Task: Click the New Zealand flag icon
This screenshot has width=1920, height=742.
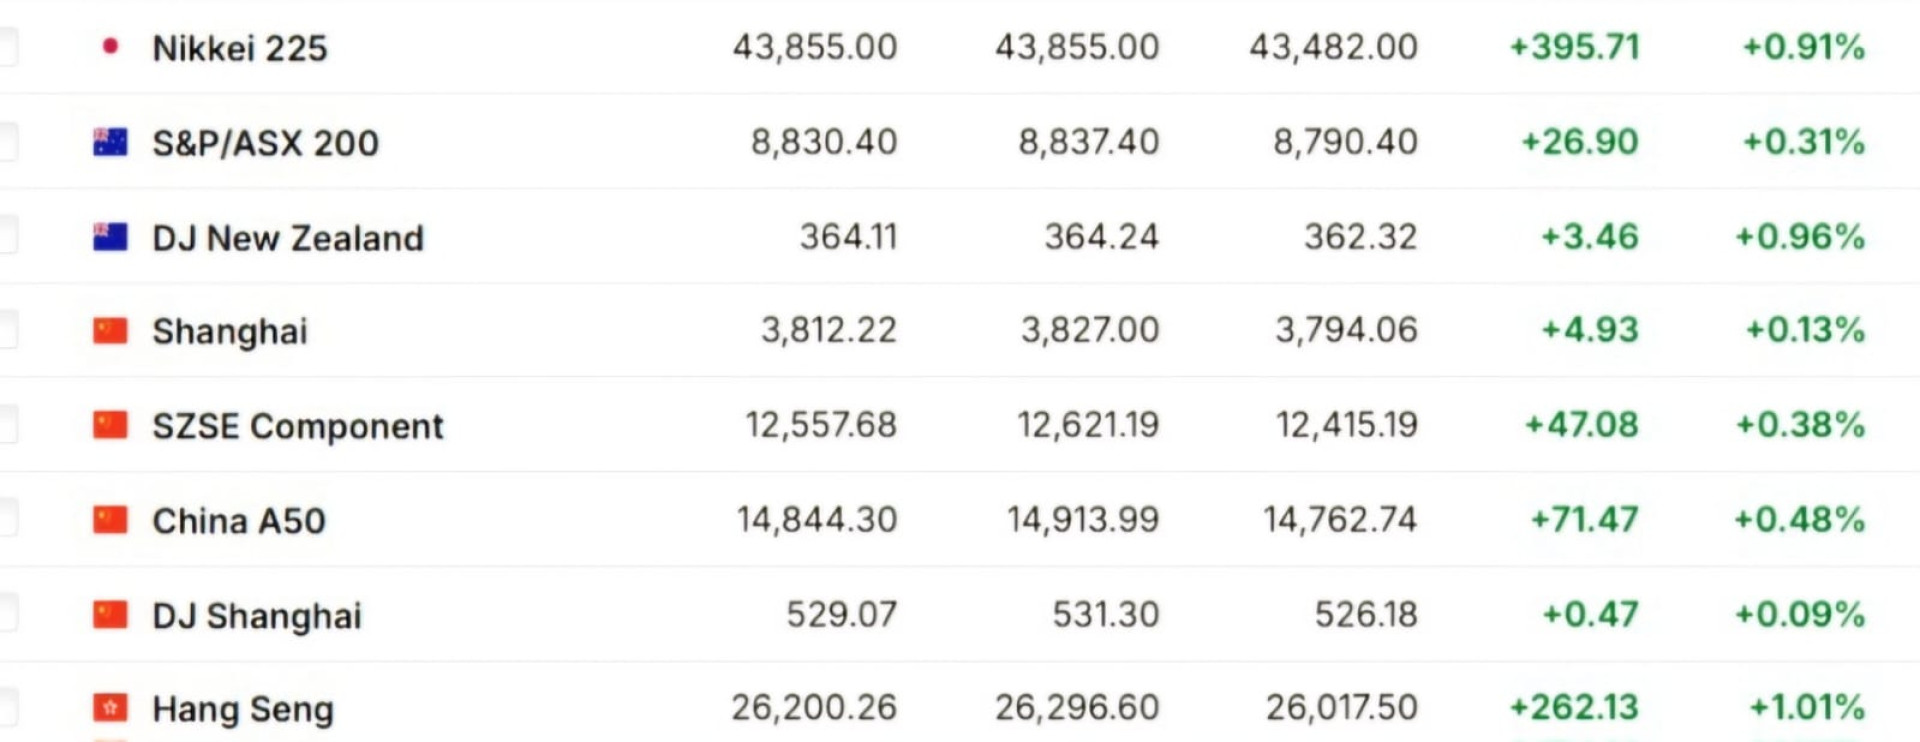Action: click(110, 237)
